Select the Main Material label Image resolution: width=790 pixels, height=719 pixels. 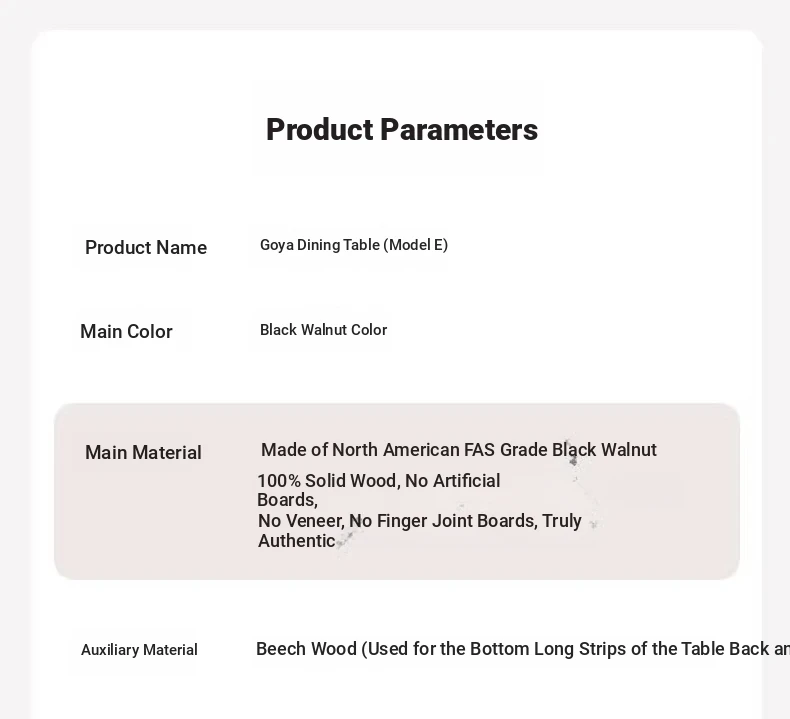(x=143, y=452)
